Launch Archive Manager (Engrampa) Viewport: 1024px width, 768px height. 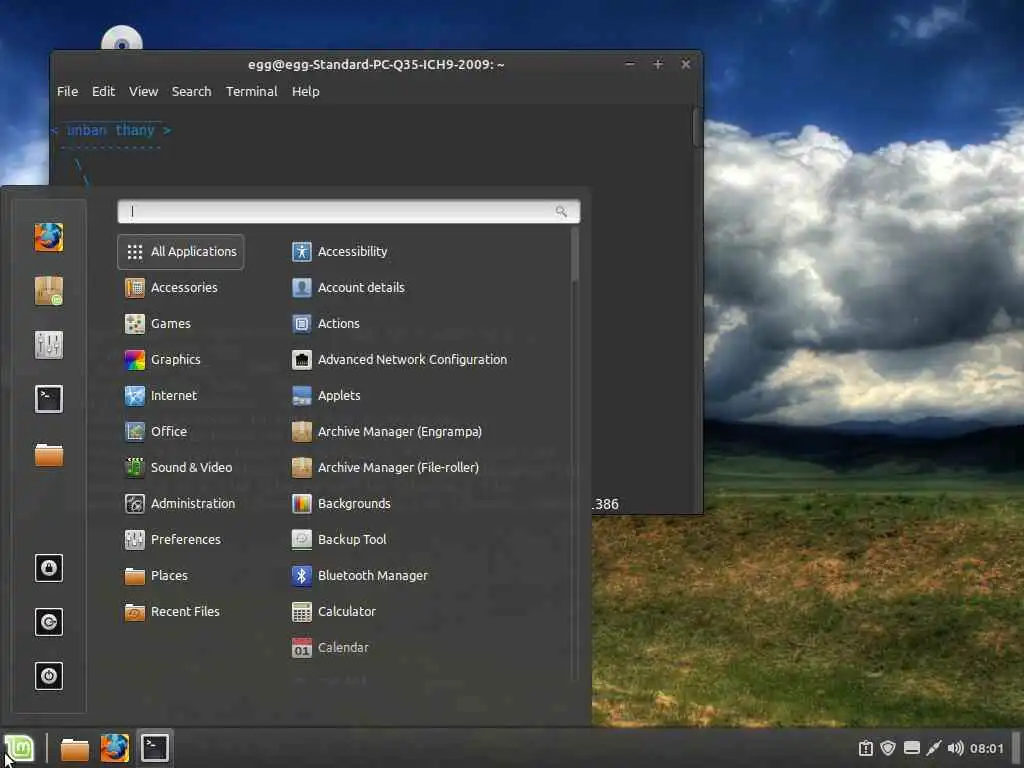pos(387,431)
